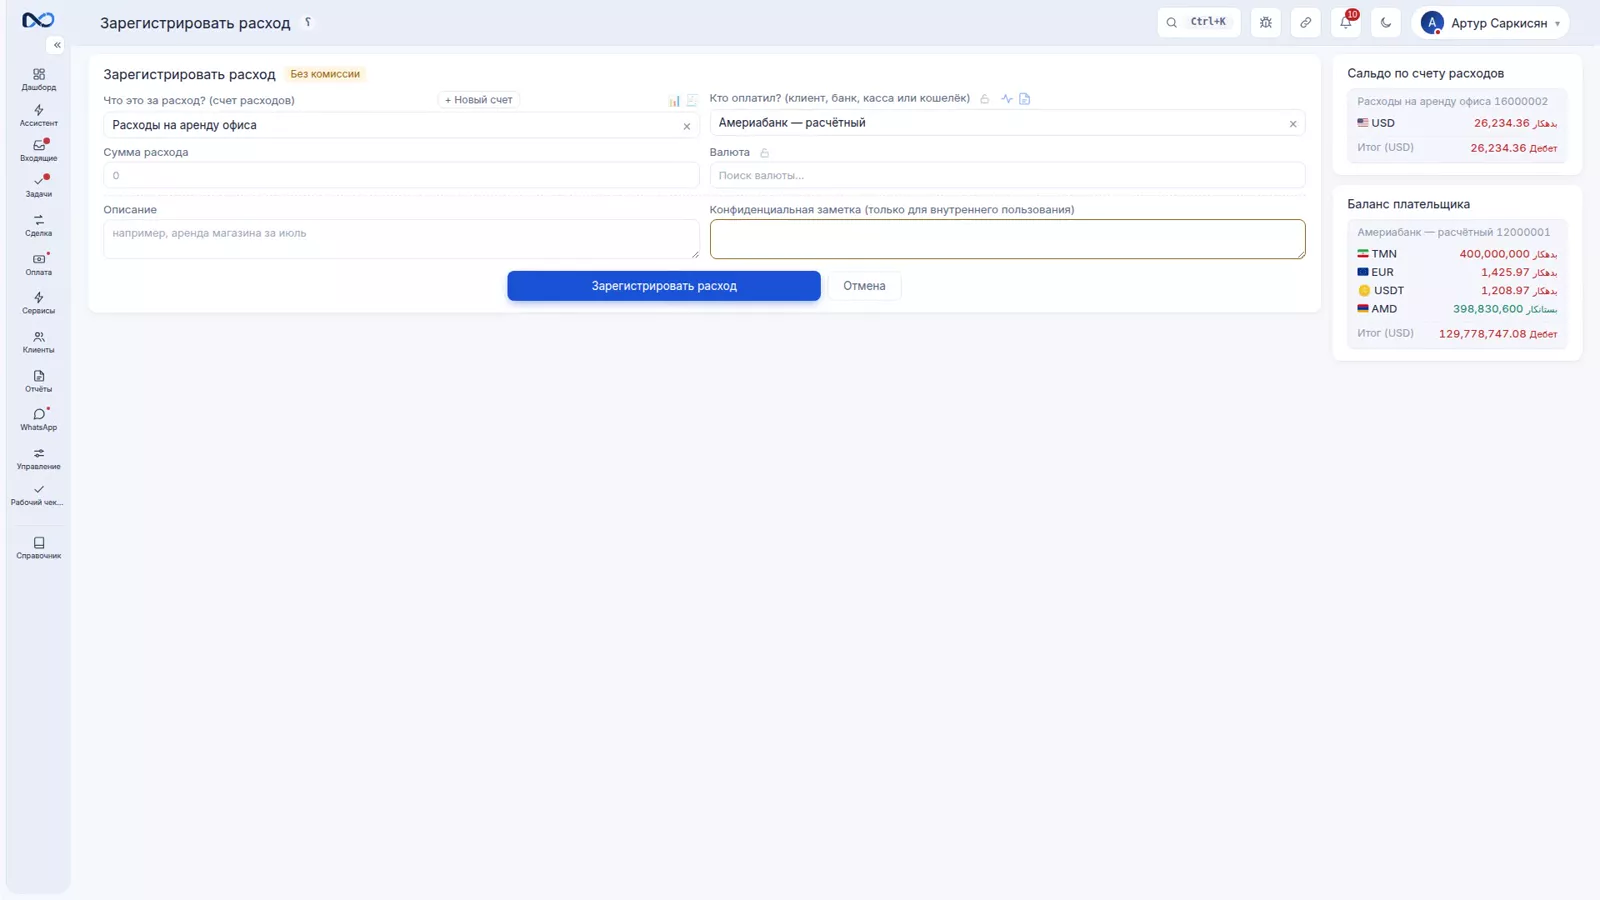This screenshot has height=900, width=1600.
Task: Open the payer combo box Америабанк
Action: [1007, 123]
